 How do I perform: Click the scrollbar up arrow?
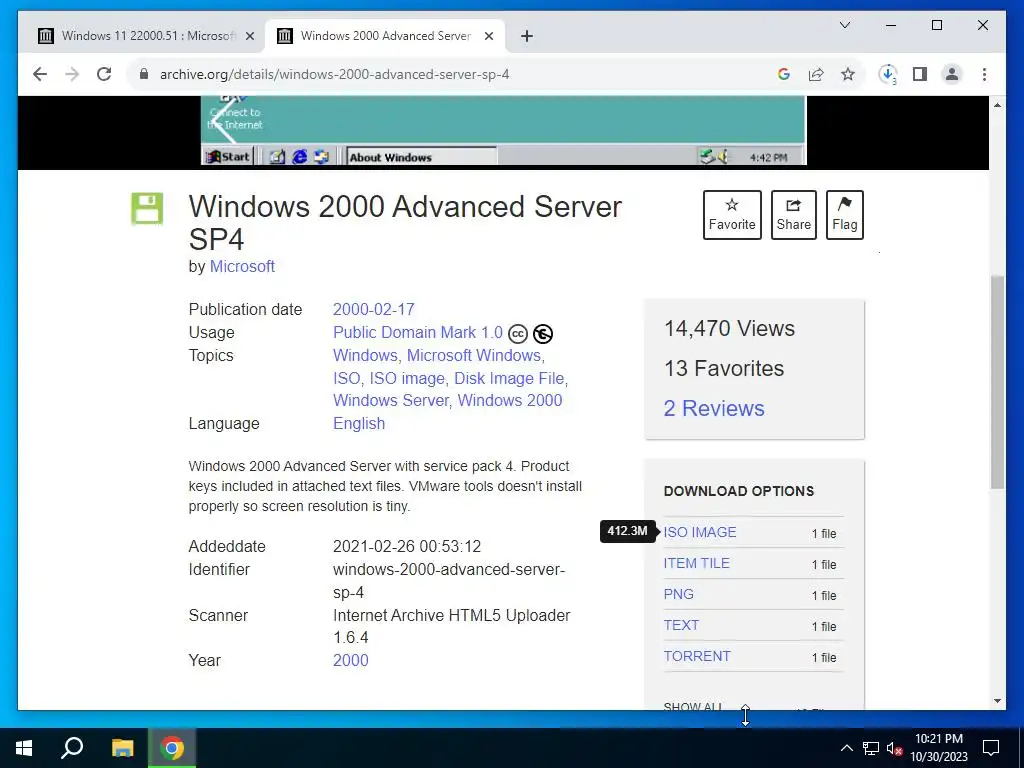[997, 105]
